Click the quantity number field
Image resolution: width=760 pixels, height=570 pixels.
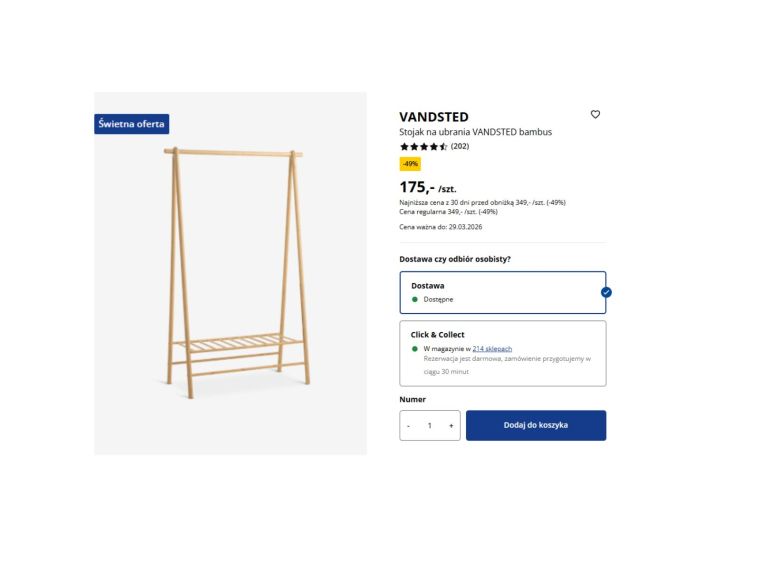point(430,425)
